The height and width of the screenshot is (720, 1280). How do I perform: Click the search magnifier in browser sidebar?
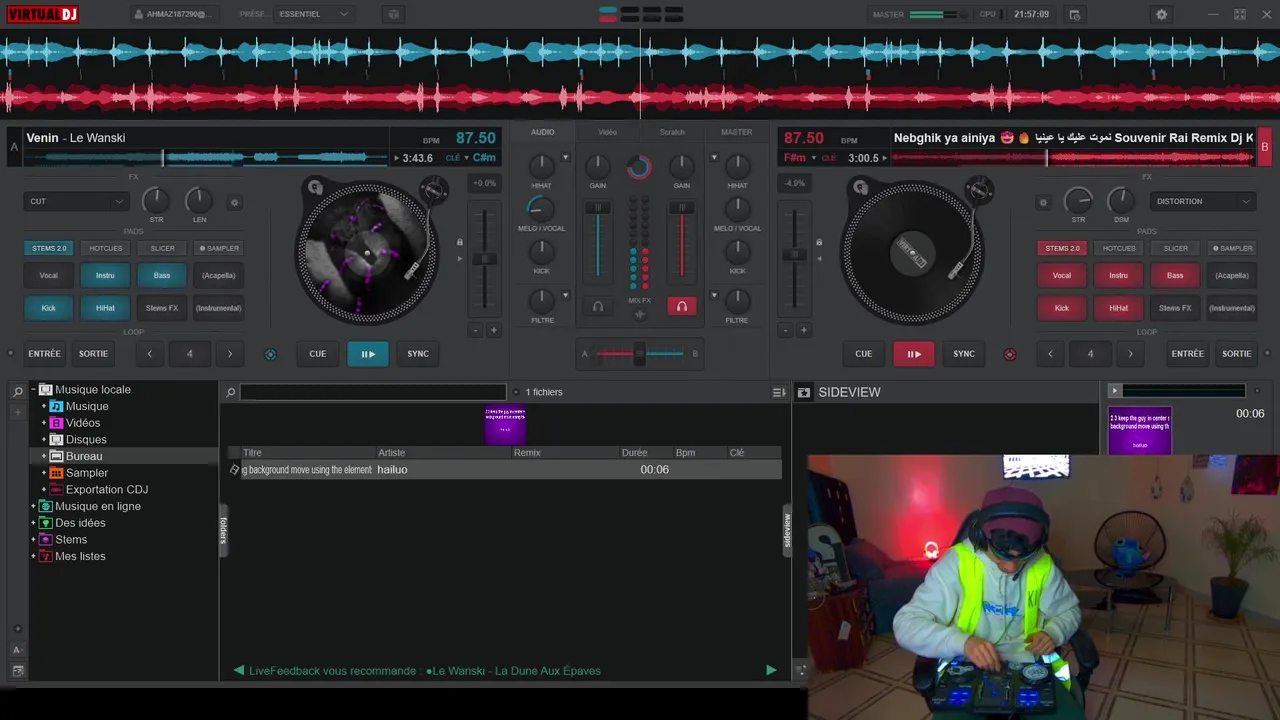coord(18,392)
